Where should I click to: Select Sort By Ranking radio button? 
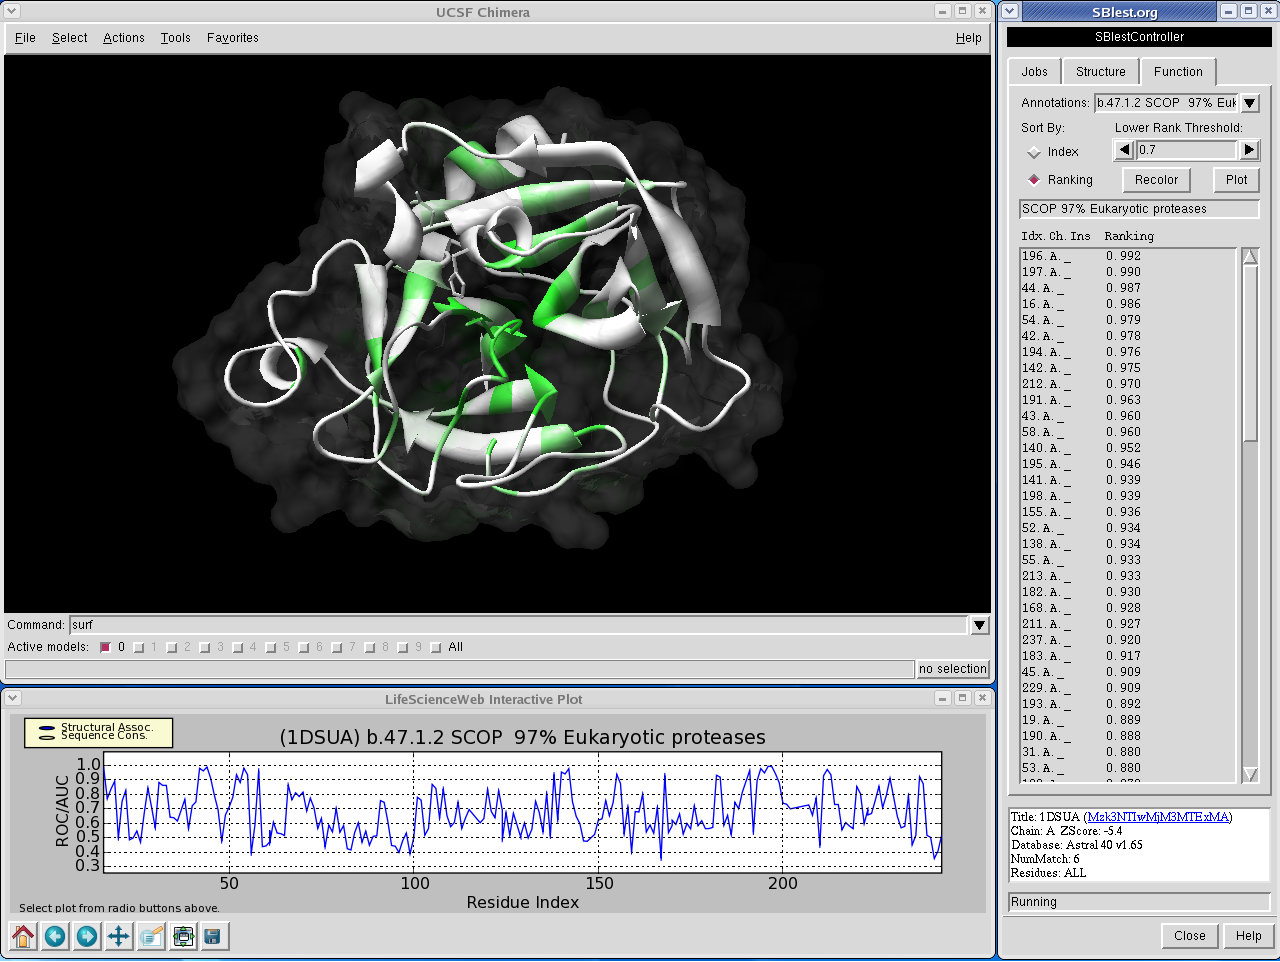tap(1034, 180)
